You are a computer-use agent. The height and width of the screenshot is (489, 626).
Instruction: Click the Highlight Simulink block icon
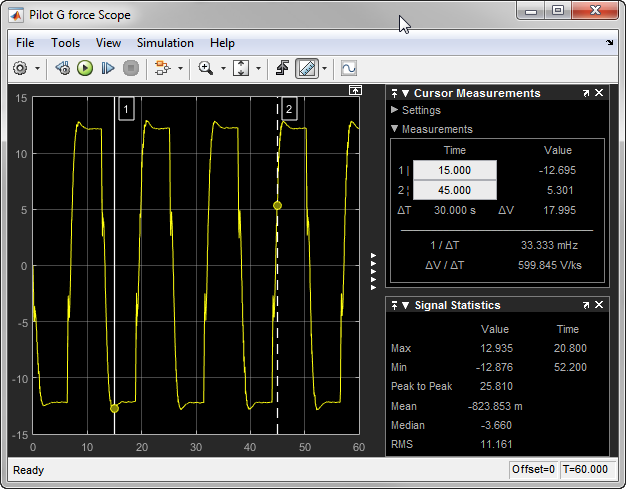pos(161,68)
